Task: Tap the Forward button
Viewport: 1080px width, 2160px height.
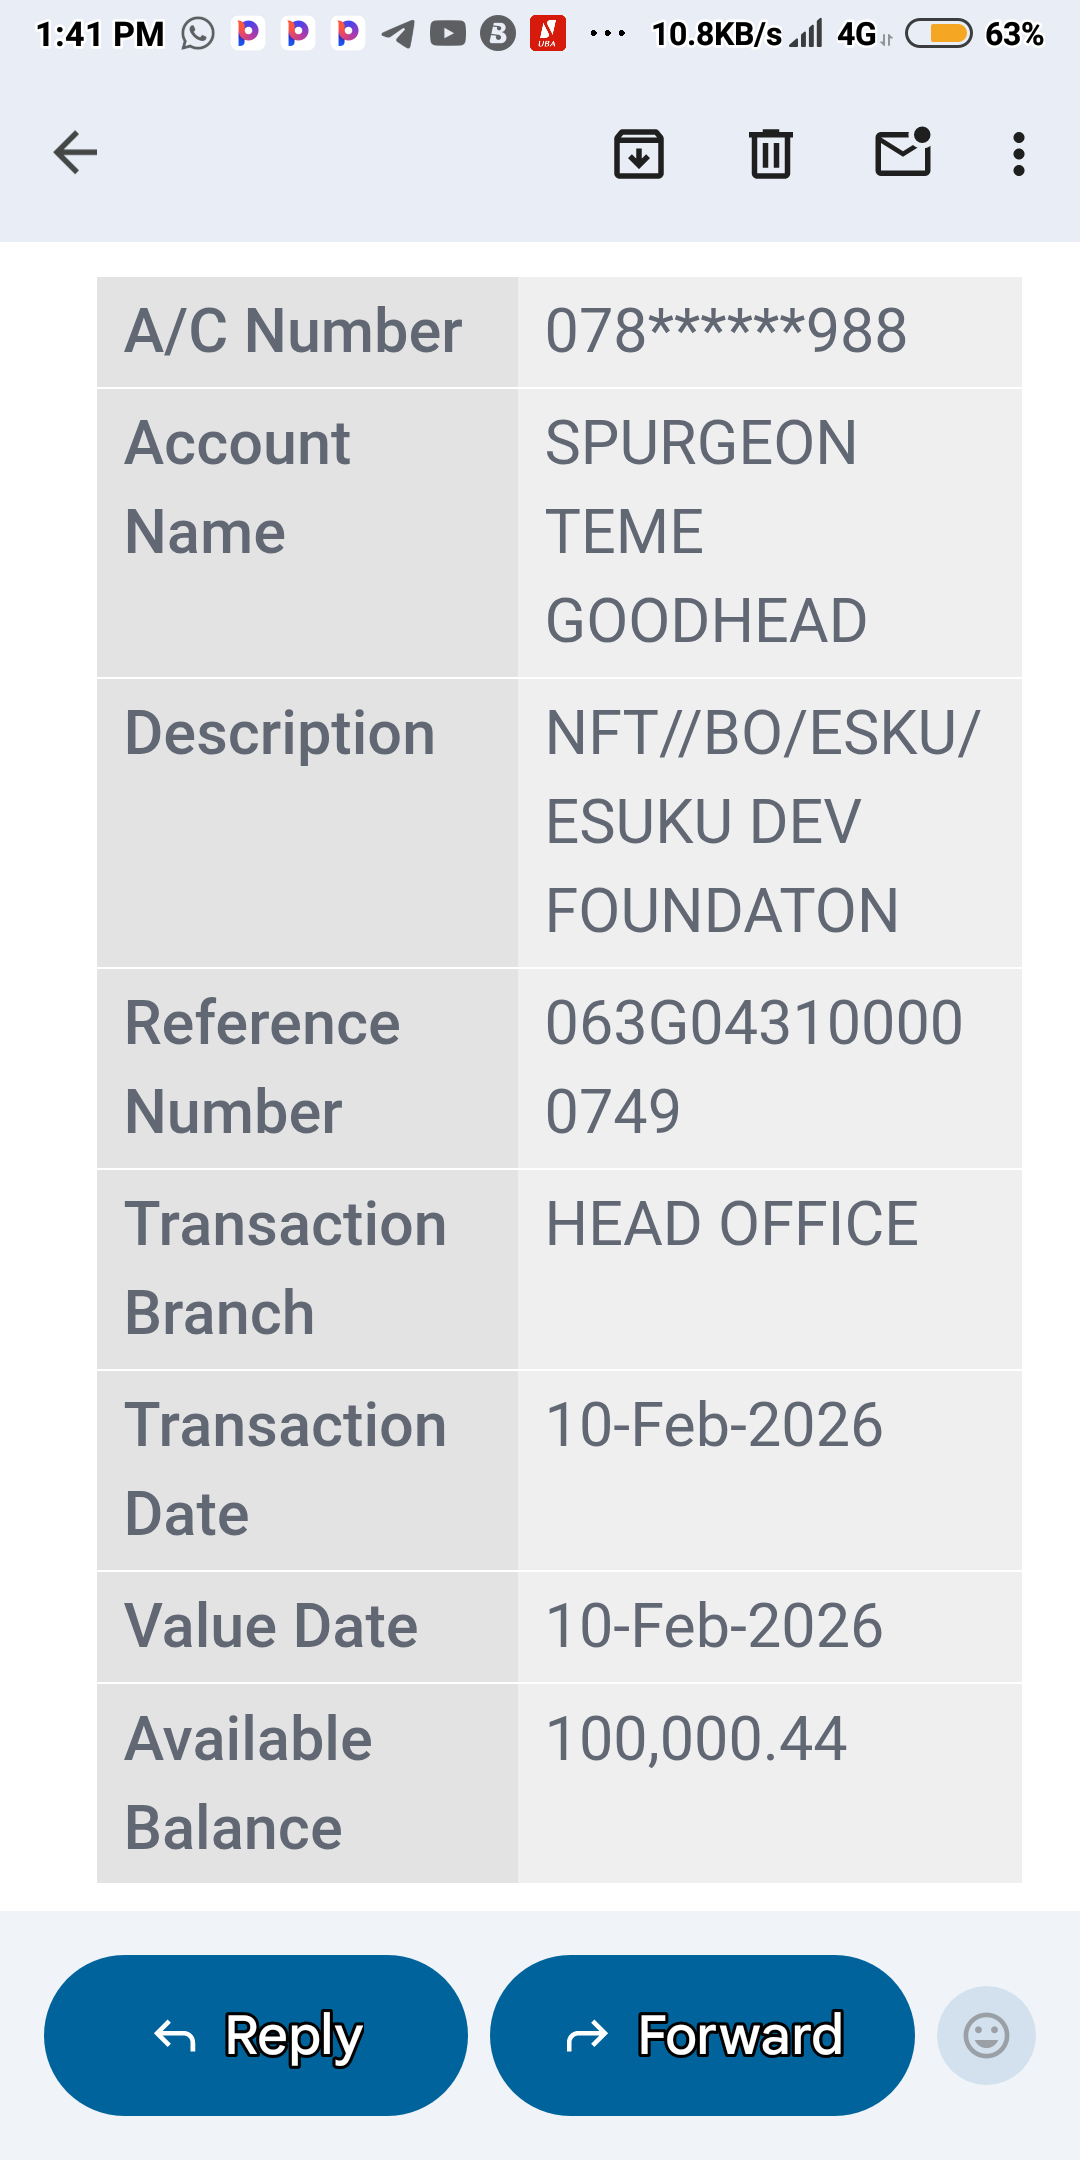Action: point(702,2035)
